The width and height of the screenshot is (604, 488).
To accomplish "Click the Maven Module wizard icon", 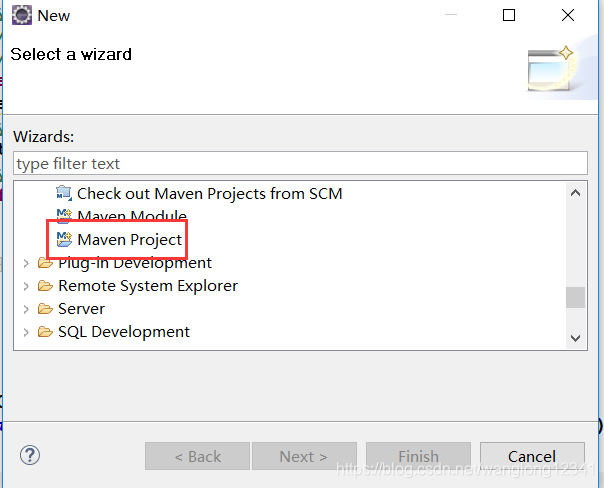I will pyautogui.click(x=64, y=216).
